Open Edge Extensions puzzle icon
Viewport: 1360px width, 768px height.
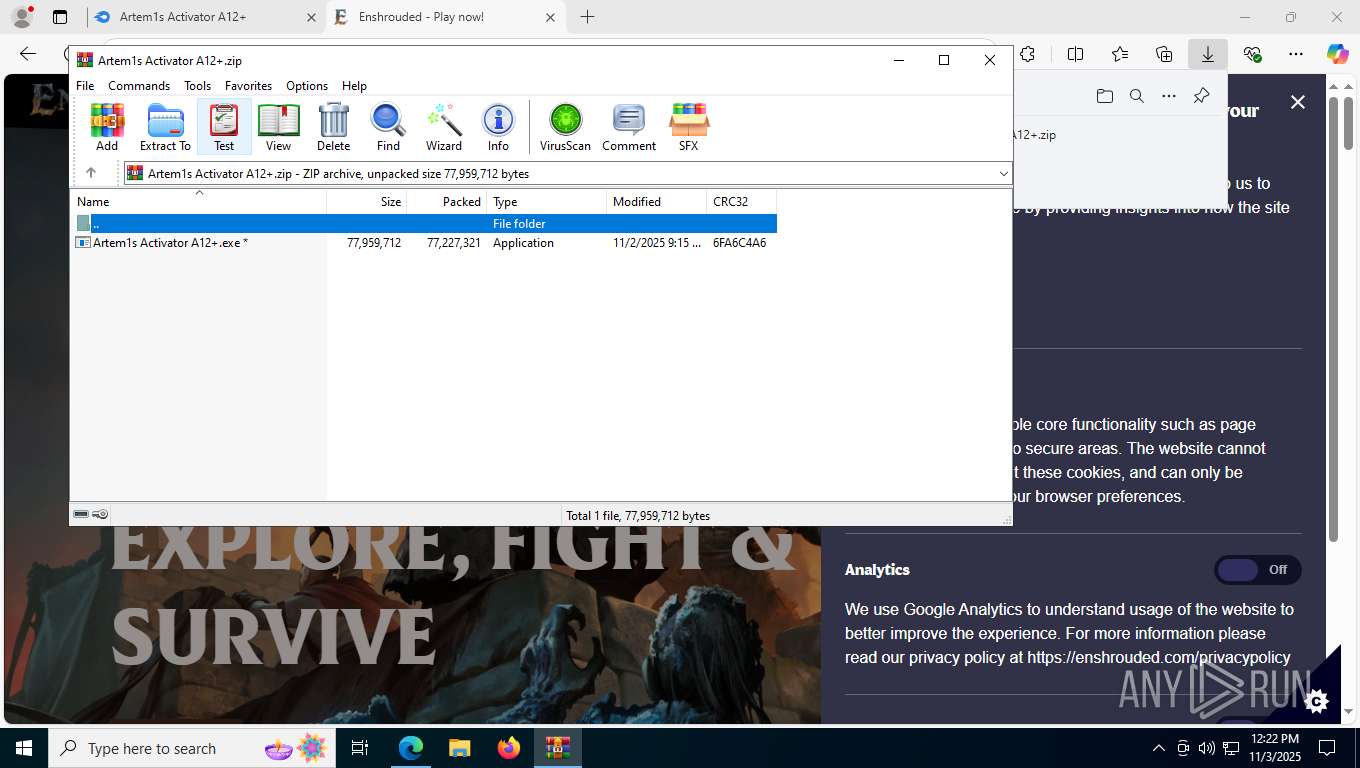[x=1027, y=54]
